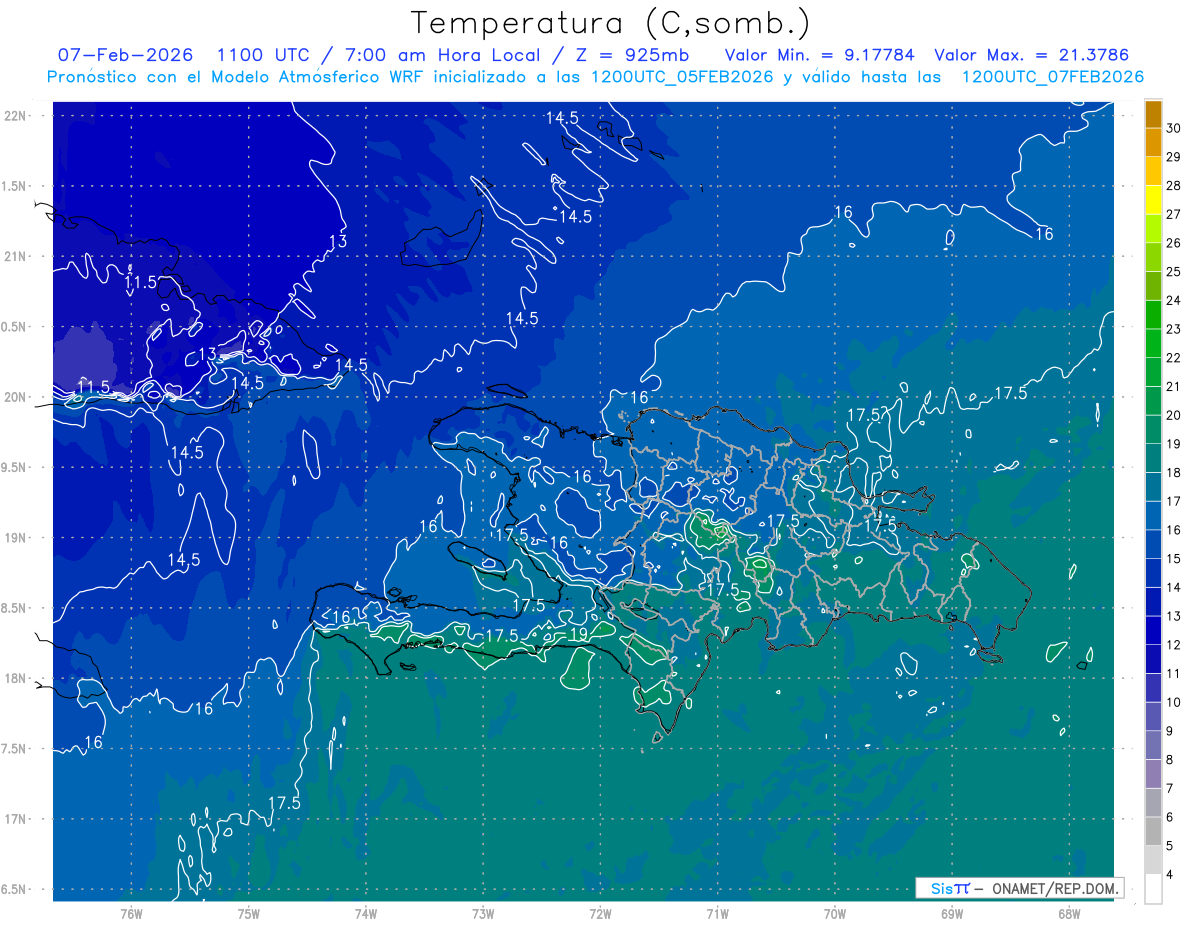Click the white swatch at the scale's bottom
Image resolution: width=1200 pixels, height=927 pixels.
(x=1153, y=888)
